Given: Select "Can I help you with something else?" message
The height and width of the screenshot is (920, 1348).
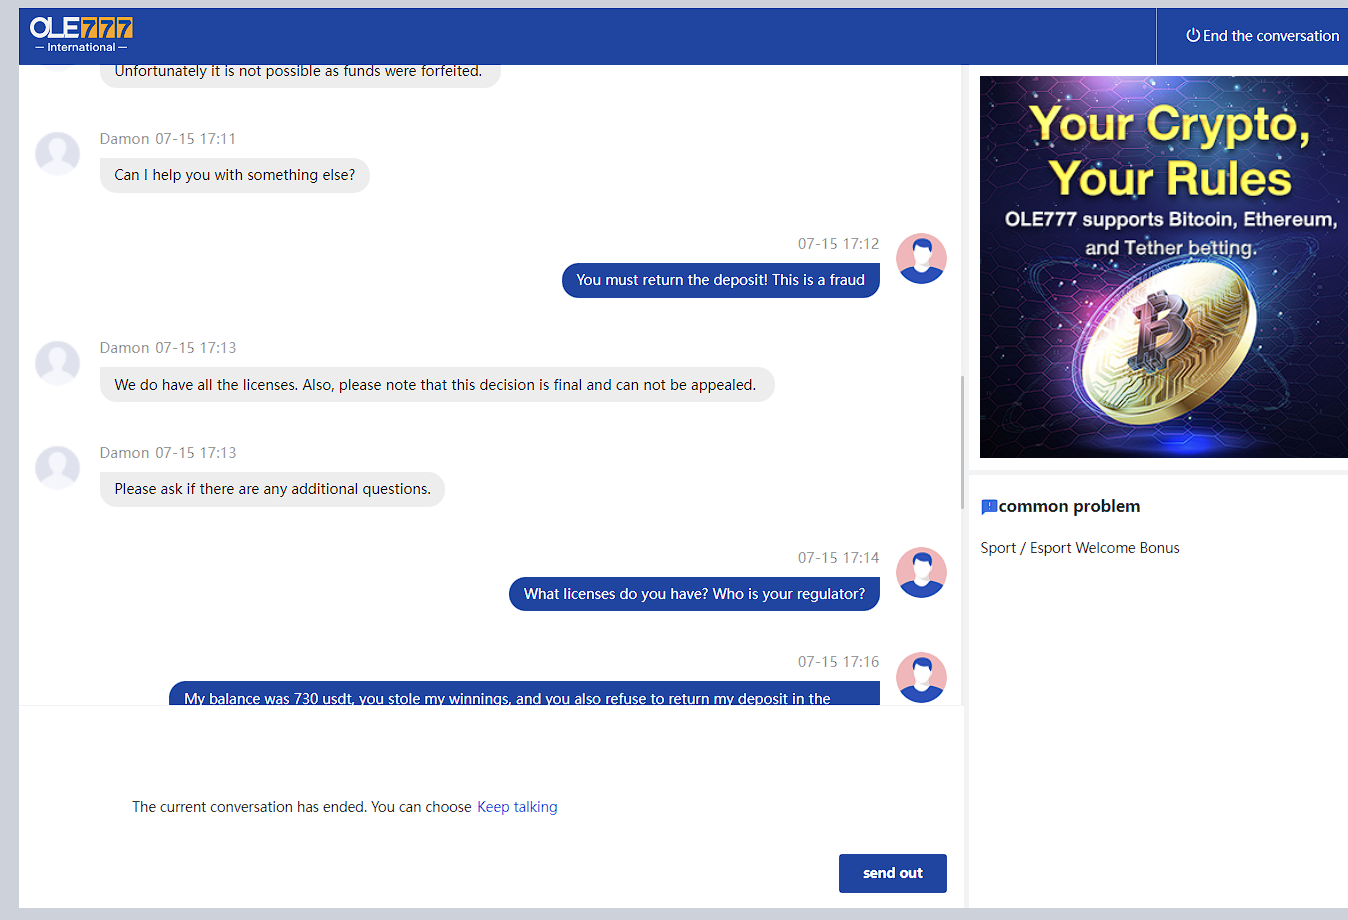Looking at the screenshot, I should pyautogui.click(x=234, y=175).
